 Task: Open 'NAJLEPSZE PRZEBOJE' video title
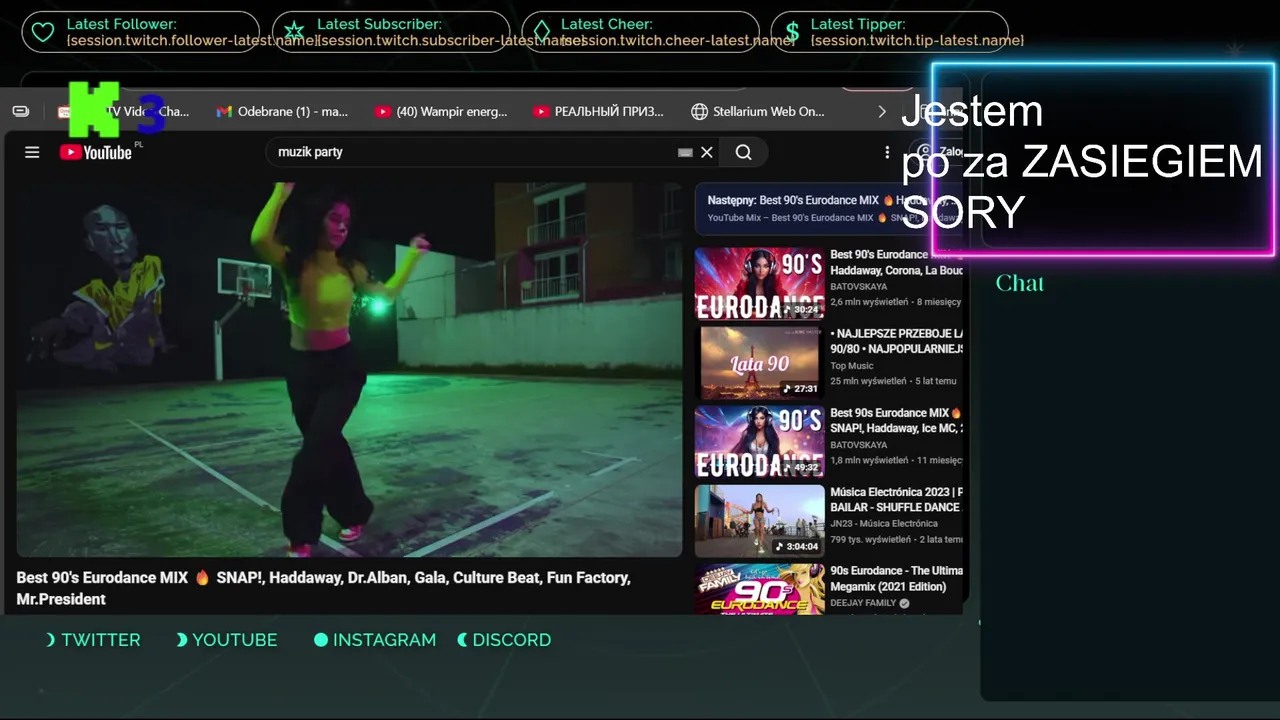click(896, 341)
